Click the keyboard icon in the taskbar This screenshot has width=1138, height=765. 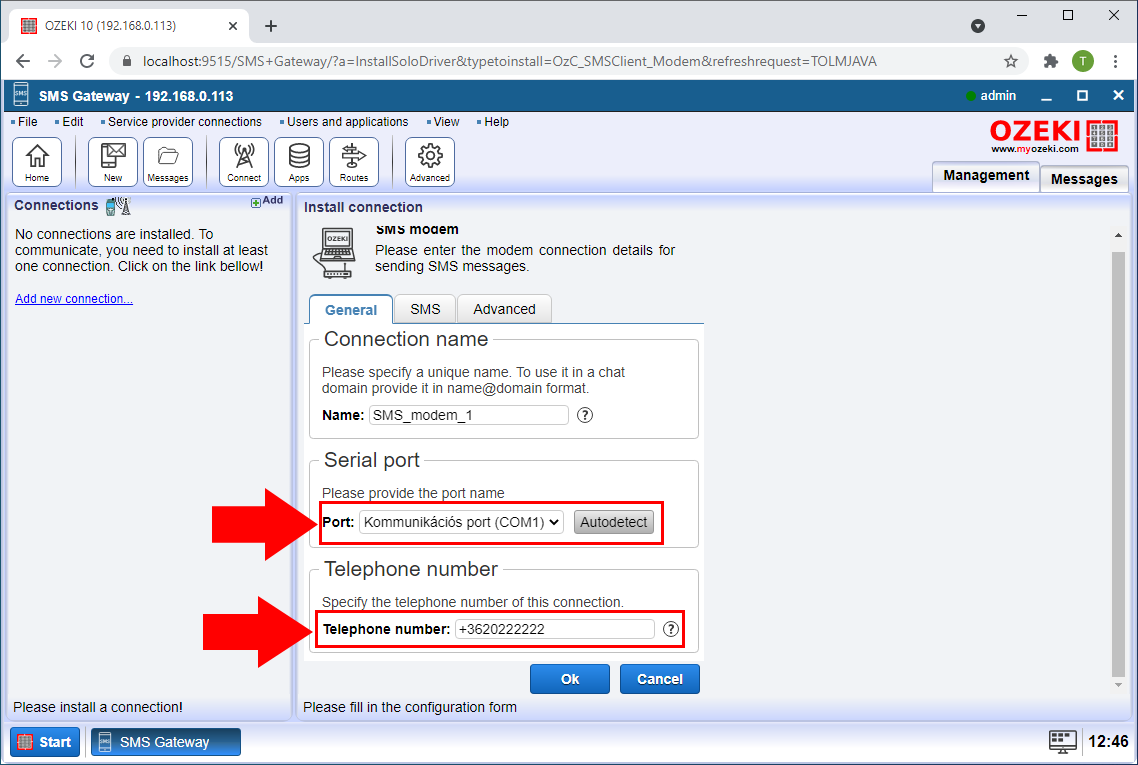[1063, 742]
